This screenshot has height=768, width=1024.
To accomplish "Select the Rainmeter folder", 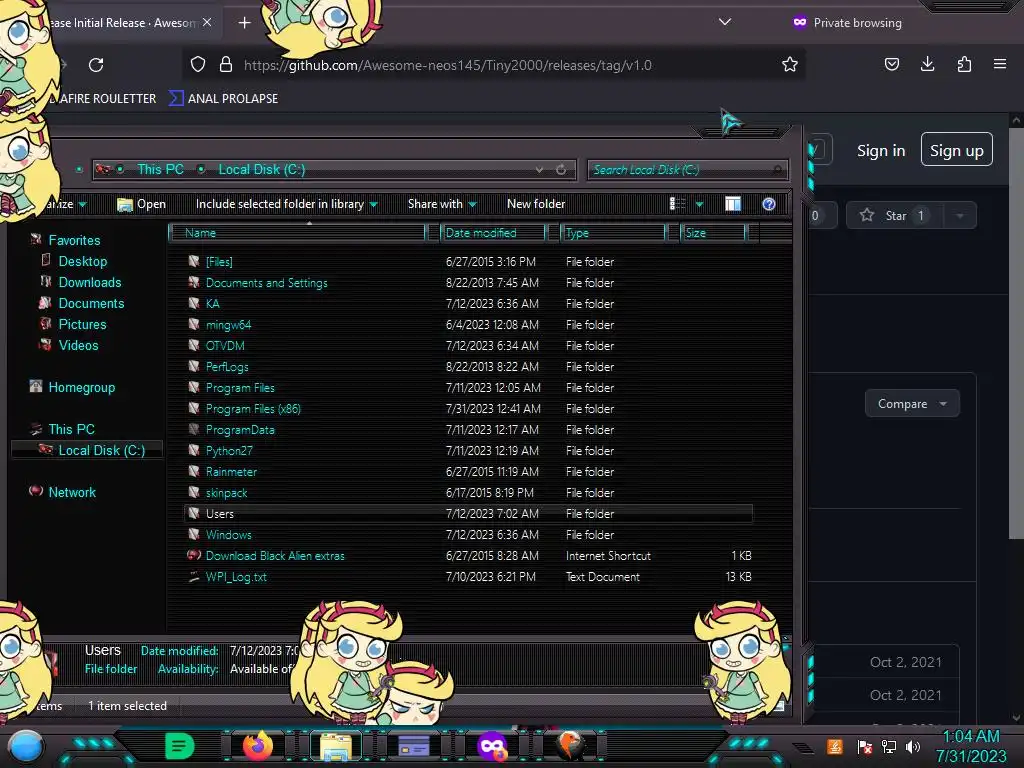I will 231,472.
